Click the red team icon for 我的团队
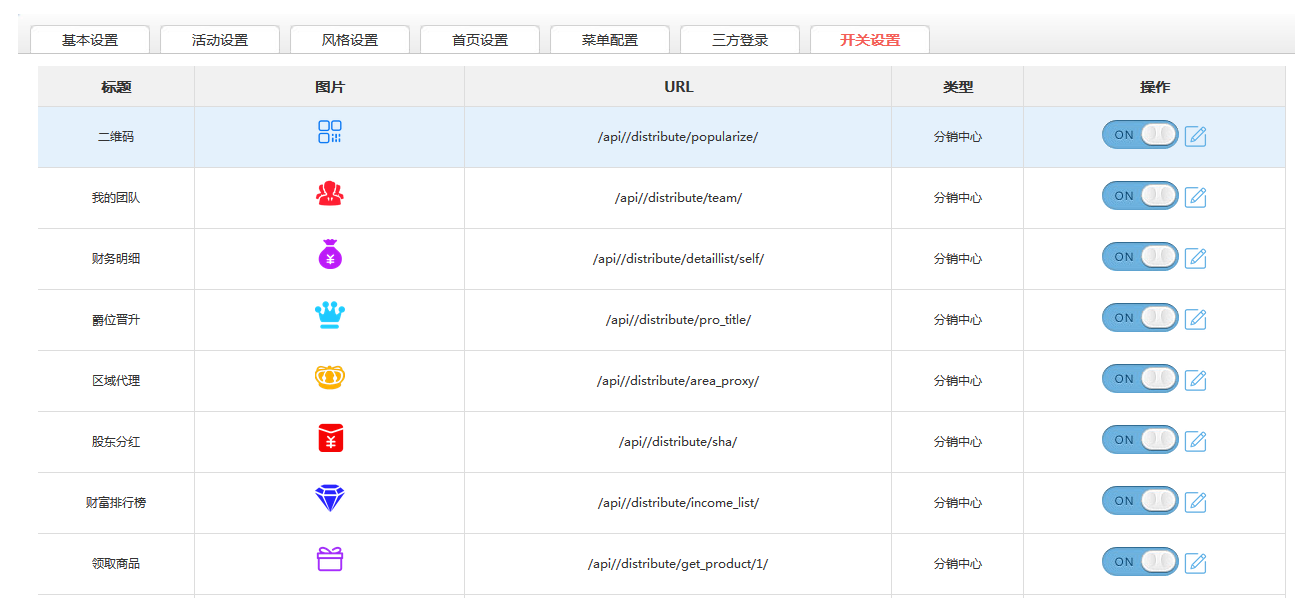 (x=329, y=194)
